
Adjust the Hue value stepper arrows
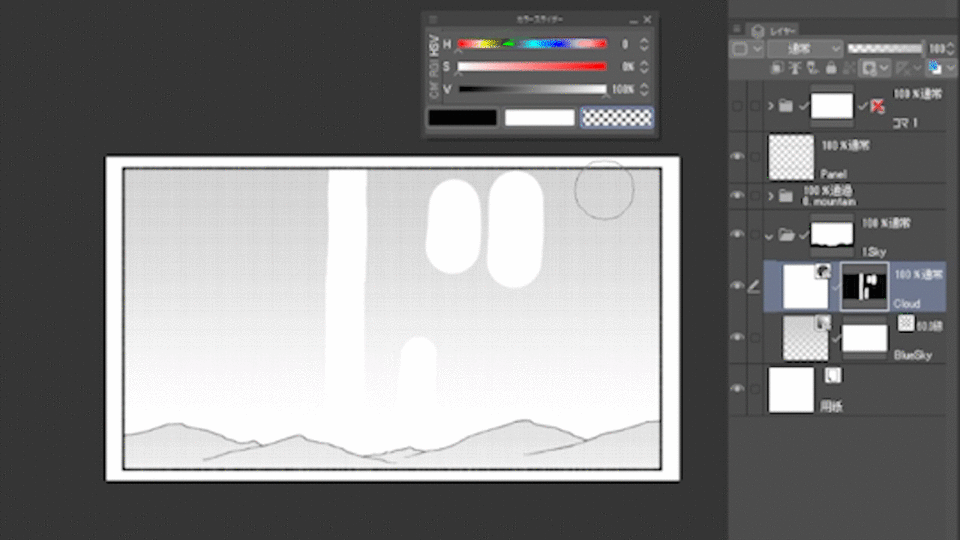(x=643, y=44)
